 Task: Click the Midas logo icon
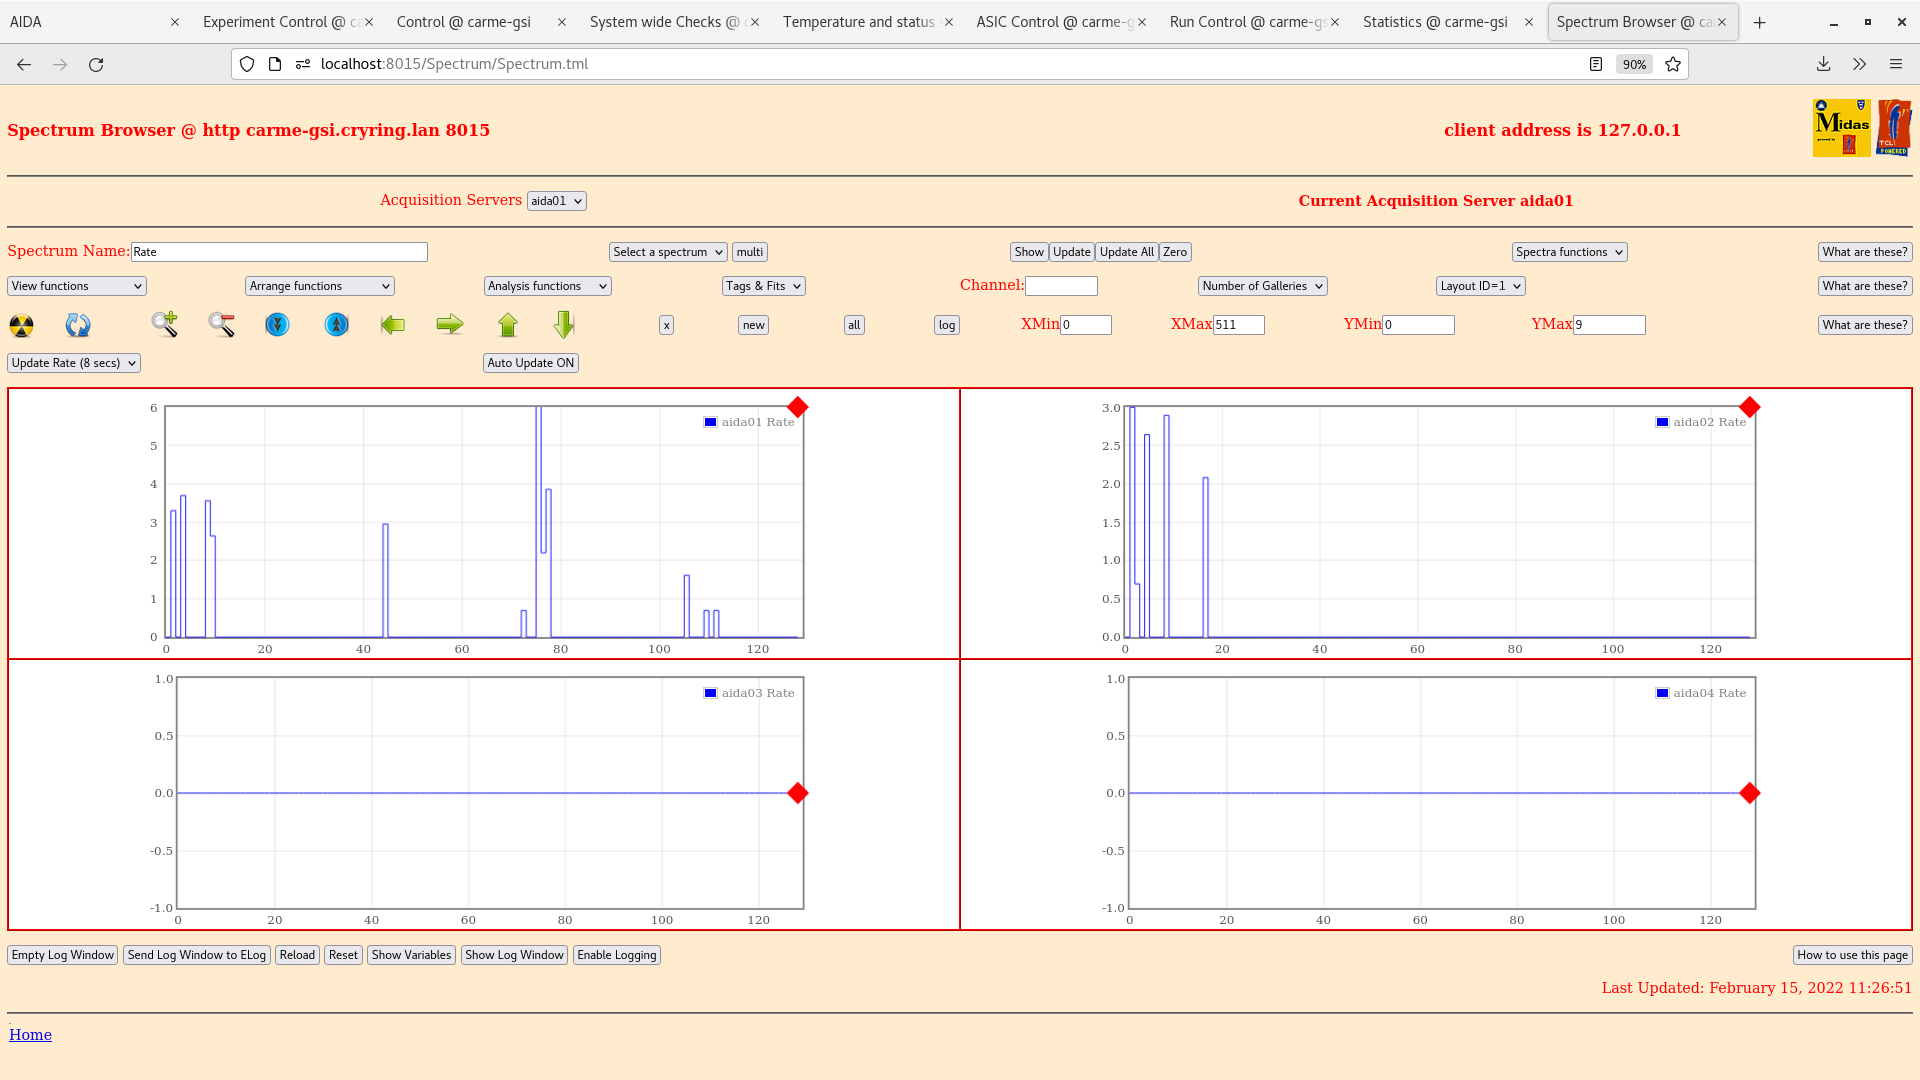point(1841,128)
